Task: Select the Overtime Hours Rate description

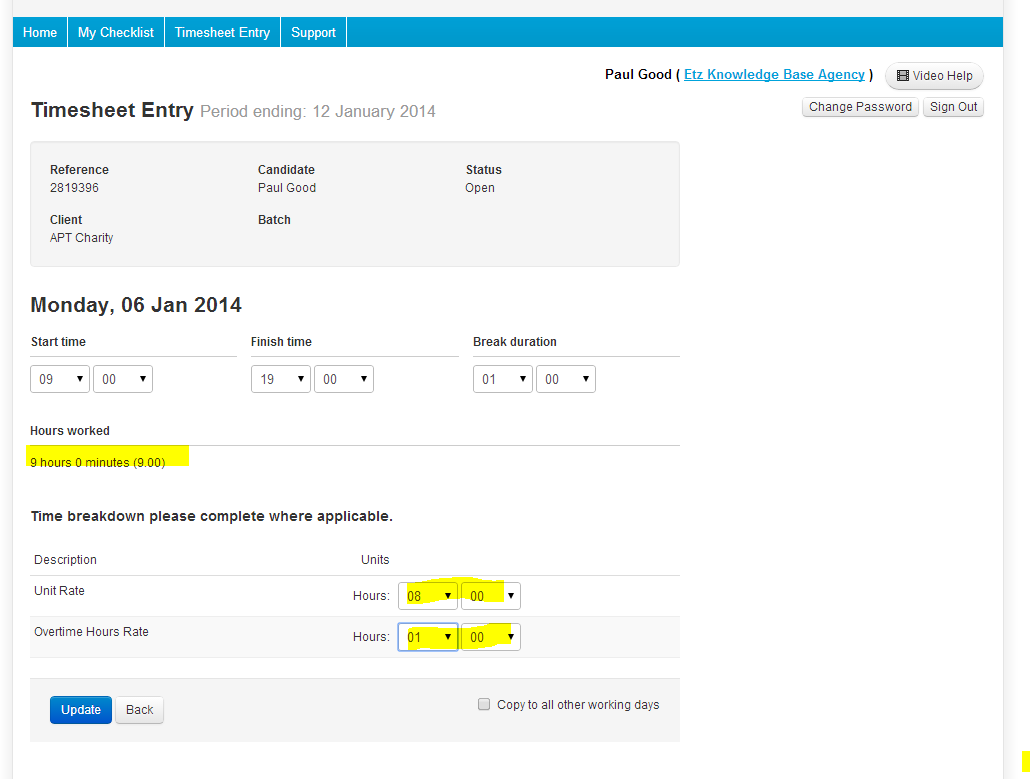Action: click(91, 631)
